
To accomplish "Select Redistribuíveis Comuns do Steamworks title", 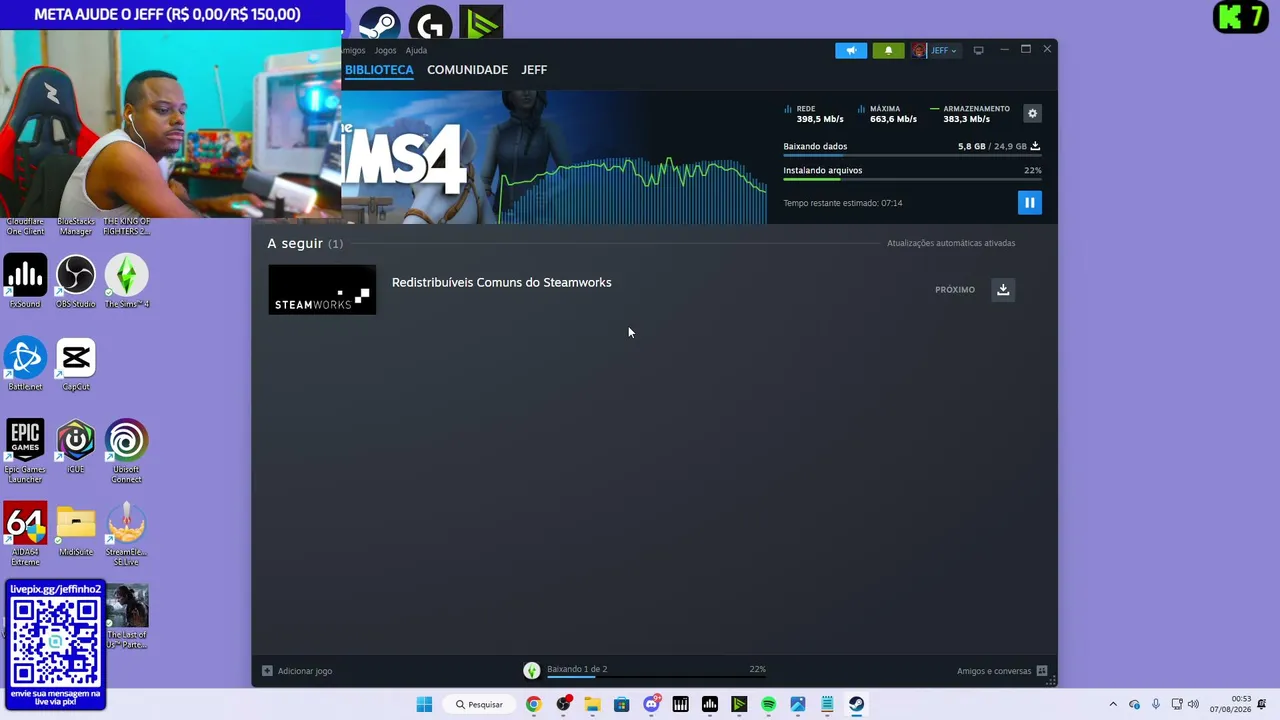I will tap(501, 283).
